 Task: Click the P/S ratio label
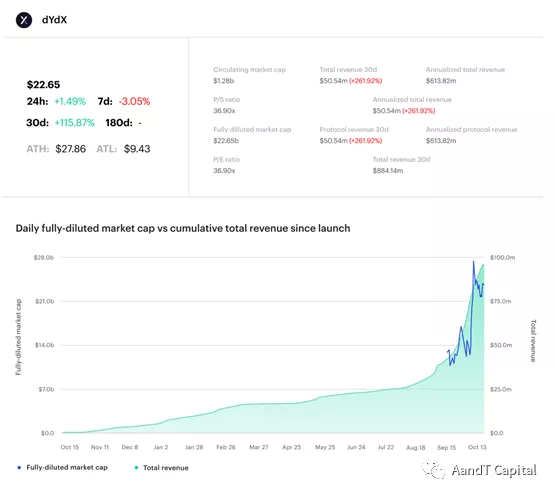click(226, 100)
